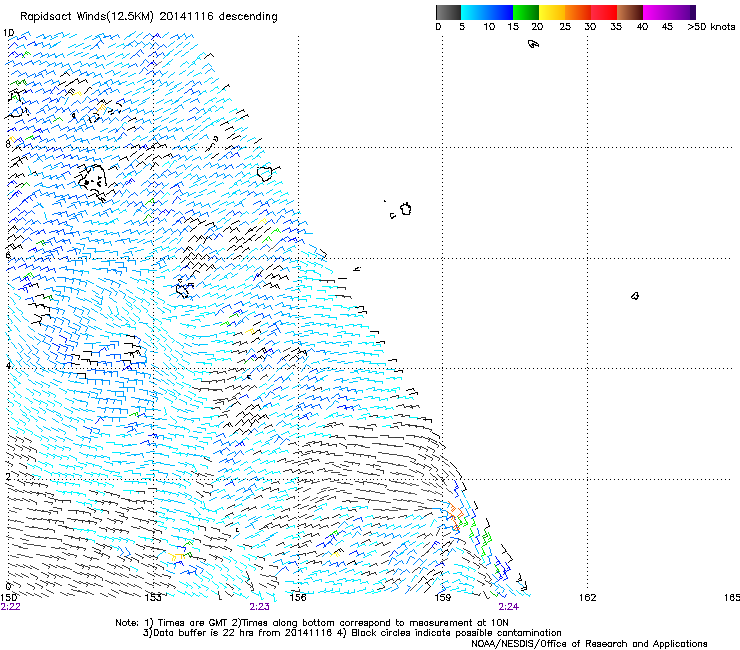Click the '153' longitude axis label
740x650 pixels.
[x=153, y=598]
